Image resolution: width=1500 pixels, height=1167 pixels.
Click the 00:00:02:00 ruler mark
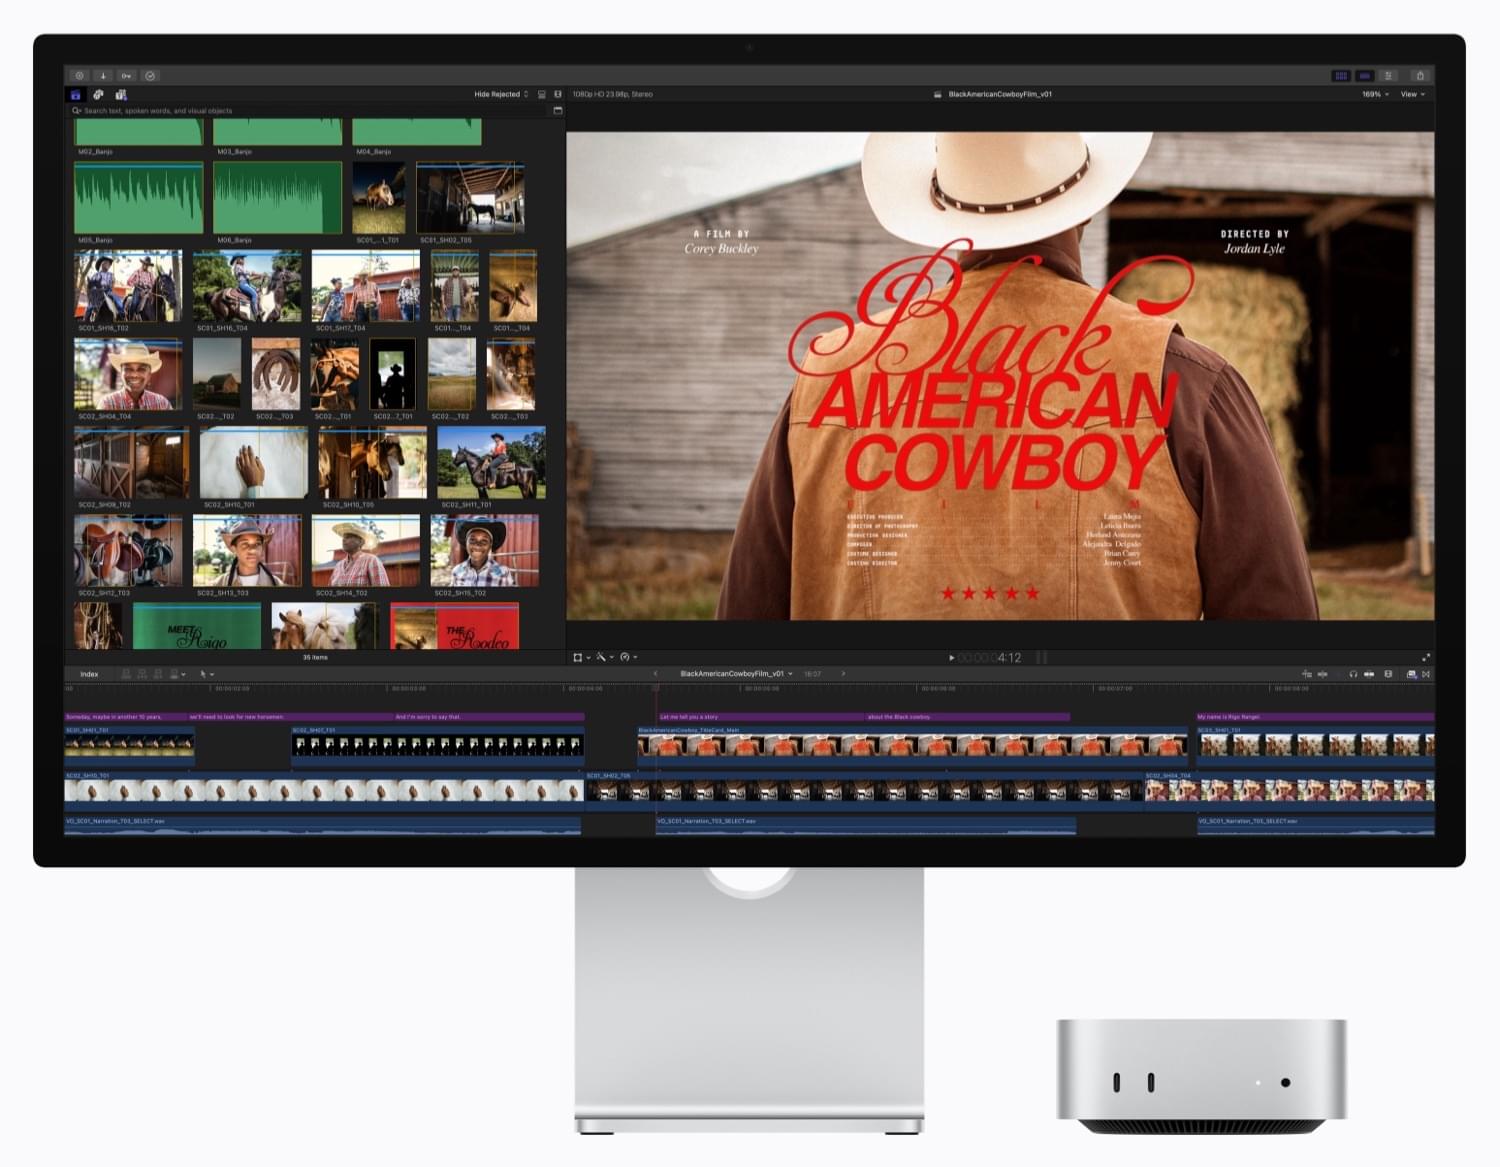point(232,688)
